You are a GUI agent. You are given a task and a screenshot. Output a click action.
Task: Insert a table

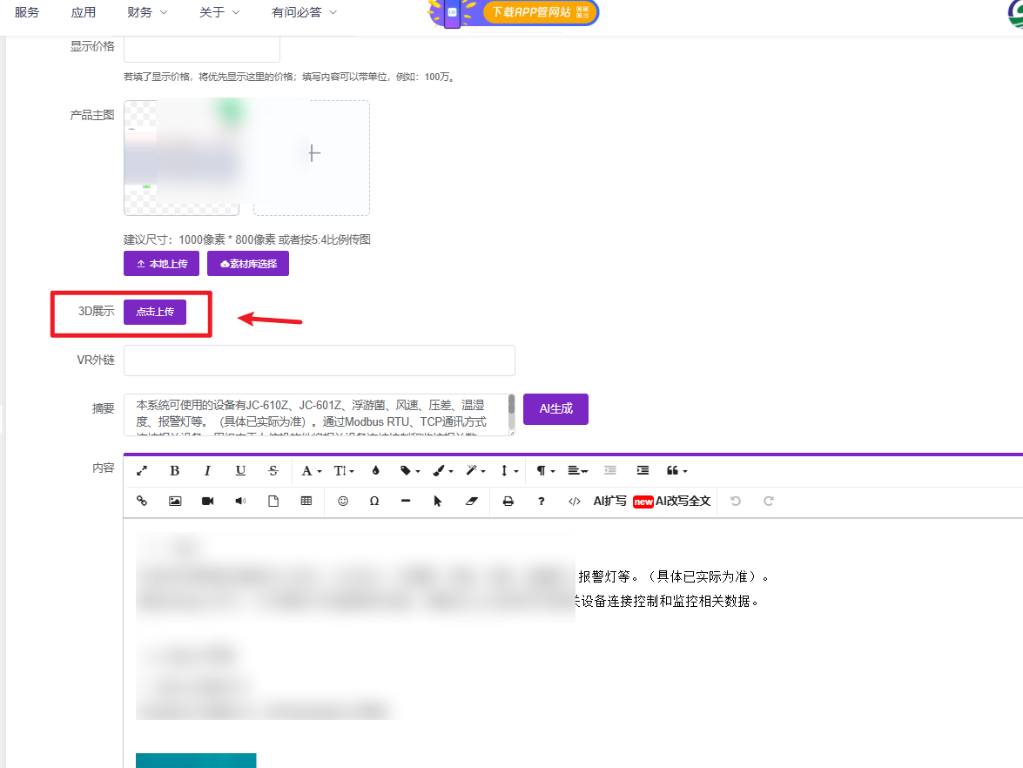pyautogui.click(x=306, y=501)
